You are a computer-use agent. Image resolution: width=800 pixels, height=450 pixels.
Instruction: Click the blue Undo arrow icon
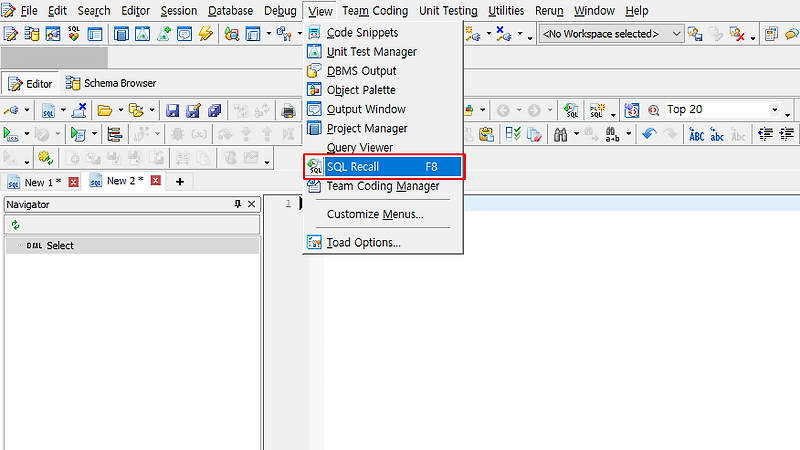tap(649, 134)
